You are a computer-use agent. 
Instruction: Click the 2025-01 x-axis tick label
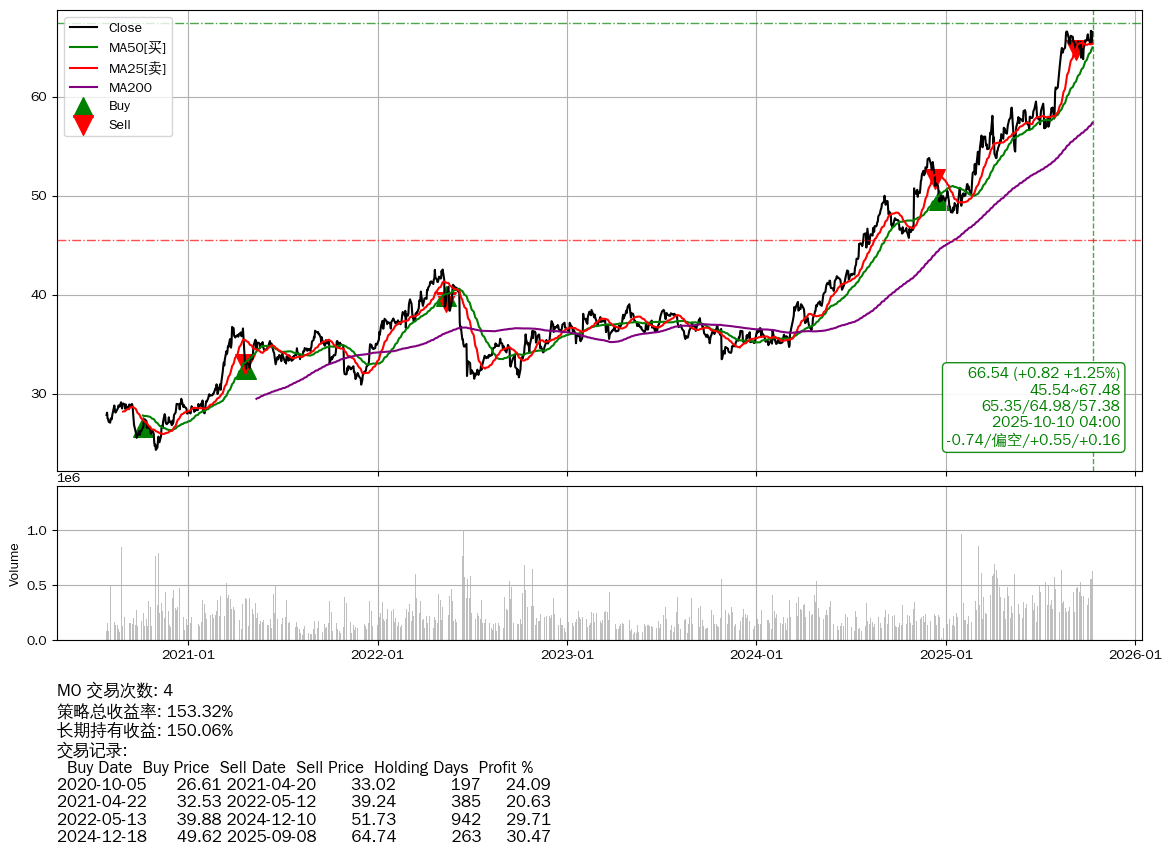(x=946, y=655)
